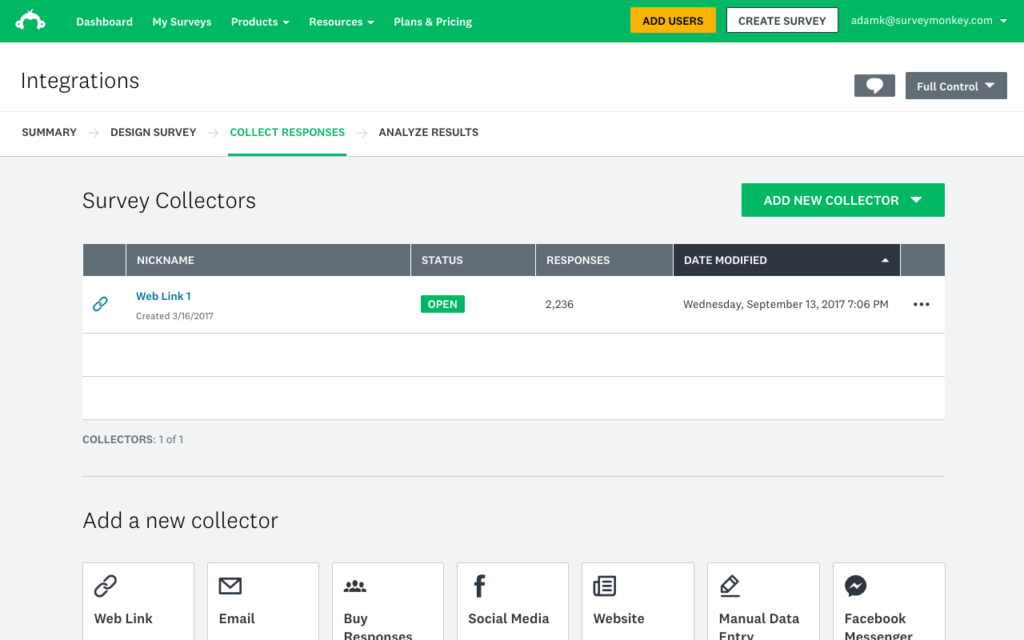Open the three-dot menu for Web Link 1
This screenshot has width=1024, height=640.
[921, 304]
